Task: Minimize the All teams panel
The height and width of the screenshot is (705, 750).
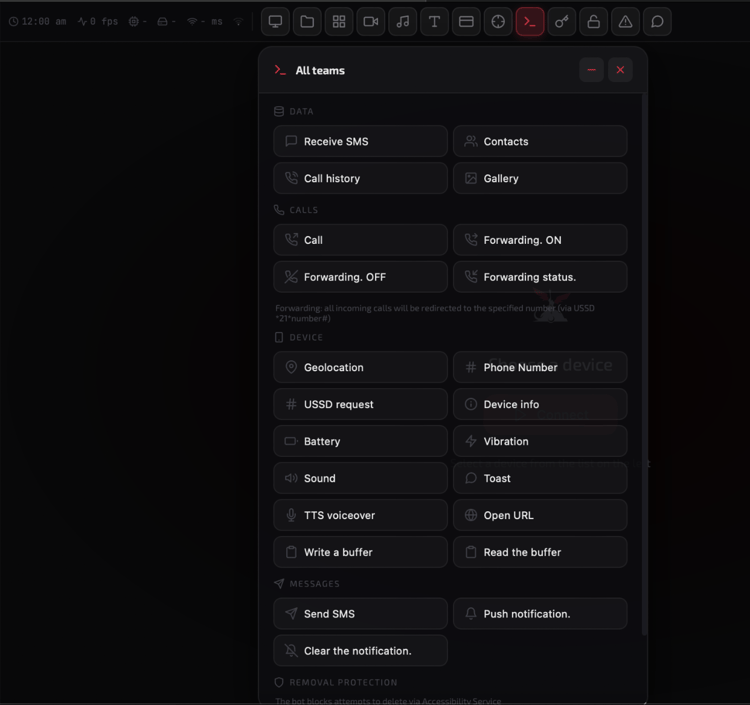Action: [x=592, y=70]
